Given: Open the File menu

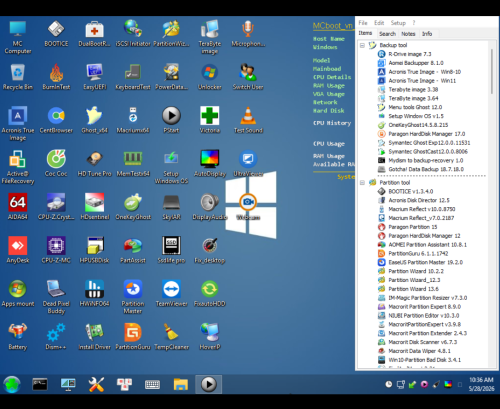Looking at the screenshot, I should [x=363, y=23].
